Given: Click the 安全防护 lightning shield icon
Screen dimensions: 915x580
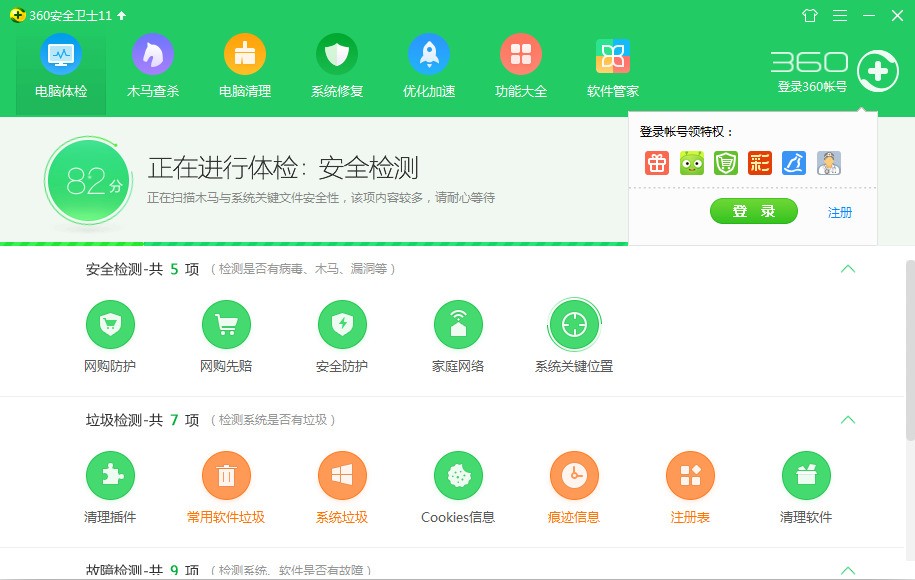Looking at the screenshot, I should pos(343,324).
